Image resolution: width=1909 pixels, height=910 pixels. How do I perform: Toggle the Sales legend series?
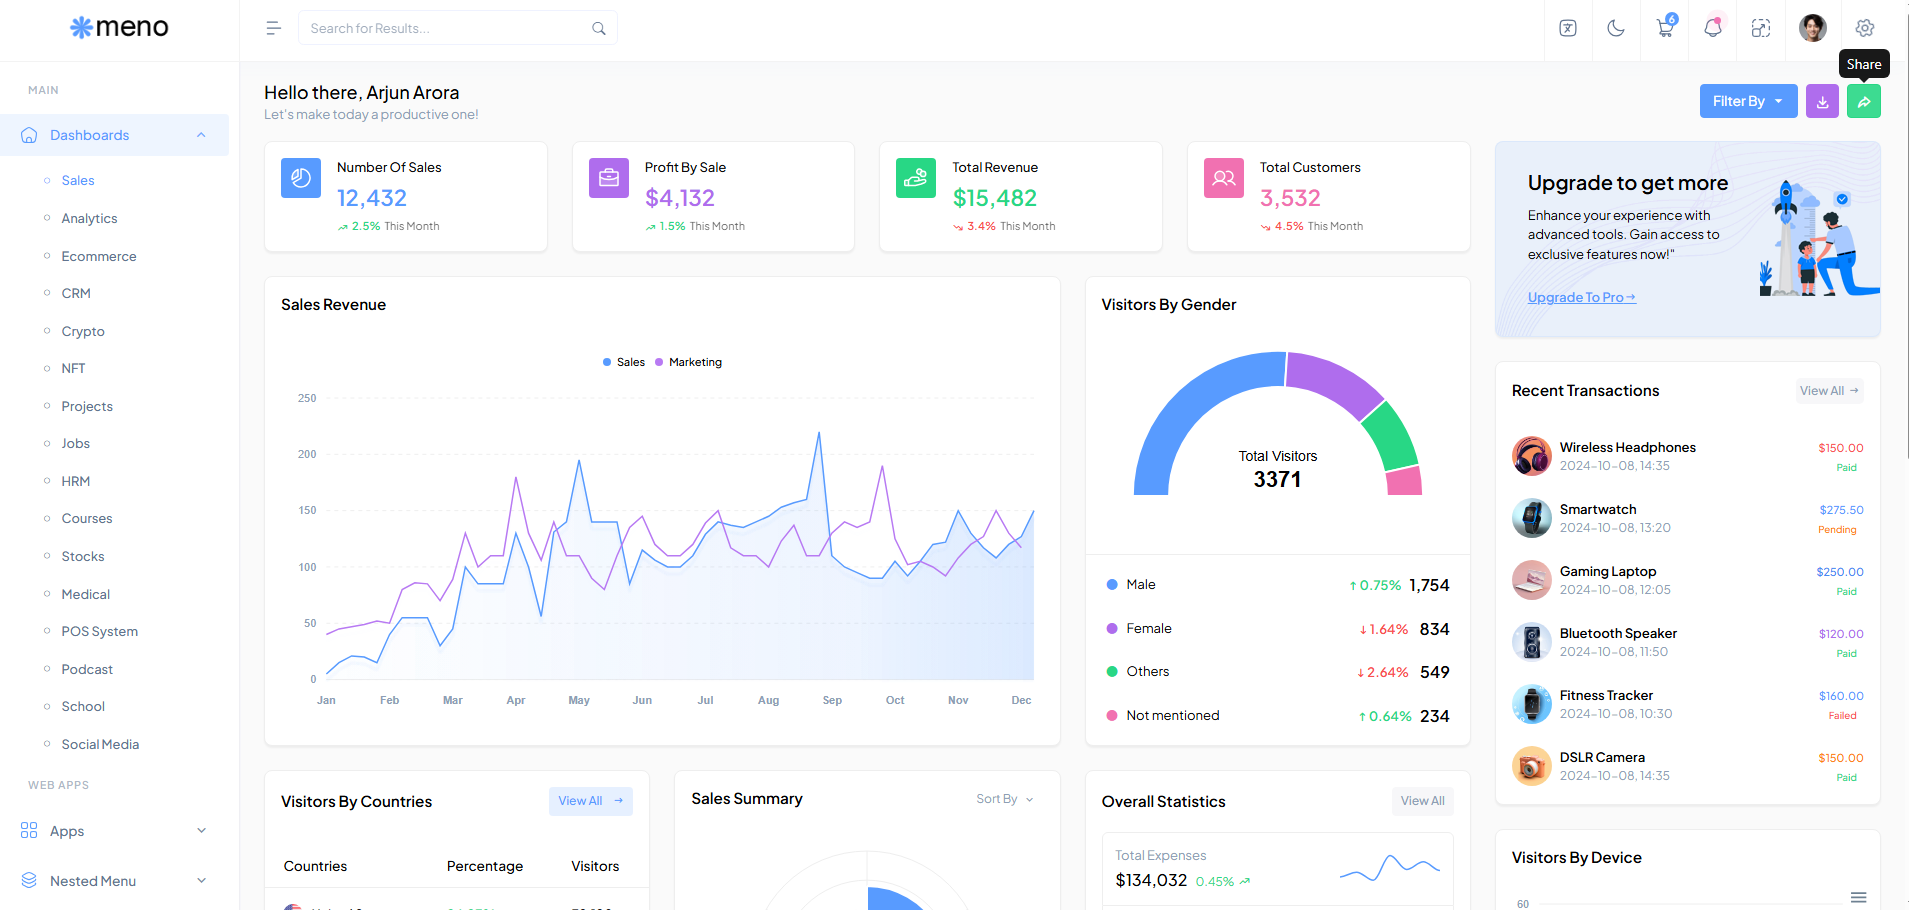click(624, 362)
